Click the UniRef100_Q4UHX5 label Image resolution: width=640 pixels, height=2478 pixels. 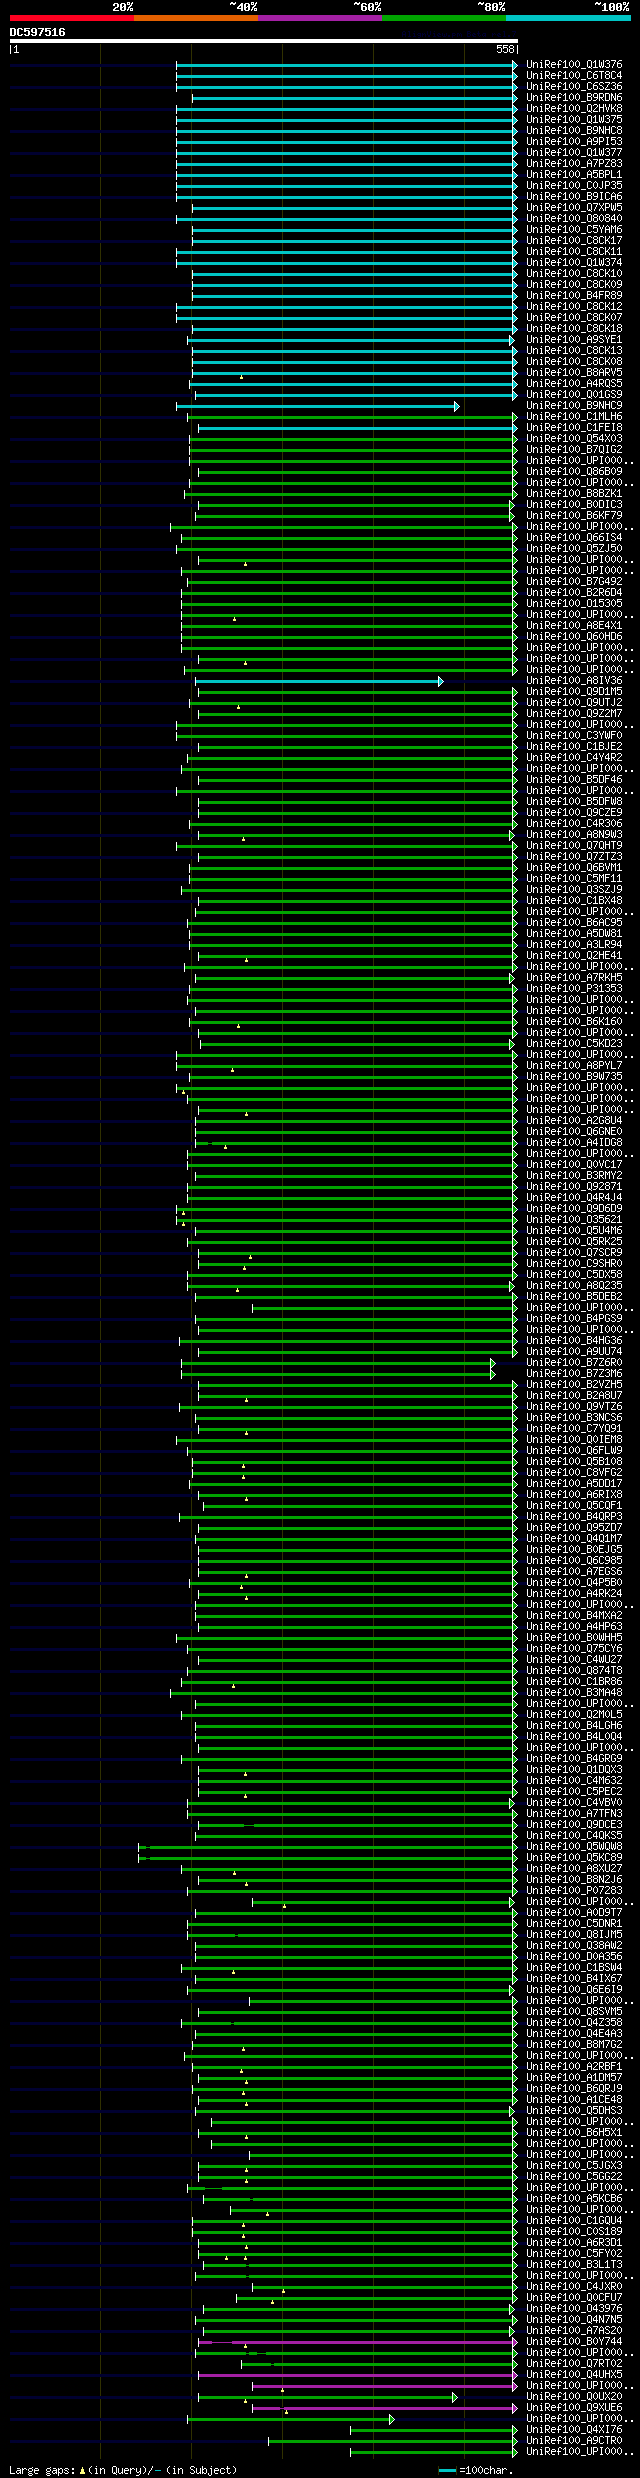click(574, 2374)
